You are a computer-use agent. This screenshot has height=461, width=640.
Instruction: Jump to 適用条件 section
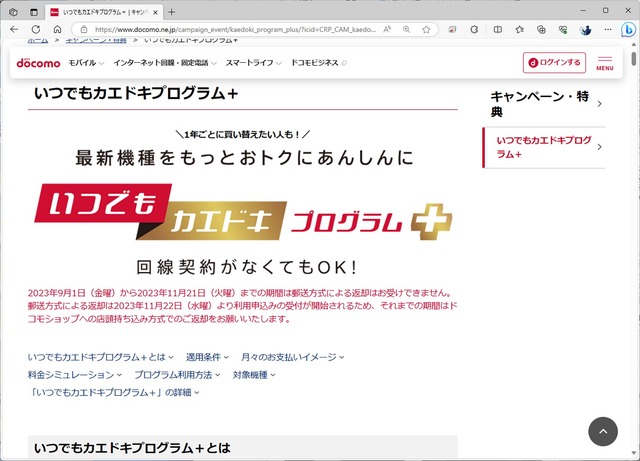207,357
